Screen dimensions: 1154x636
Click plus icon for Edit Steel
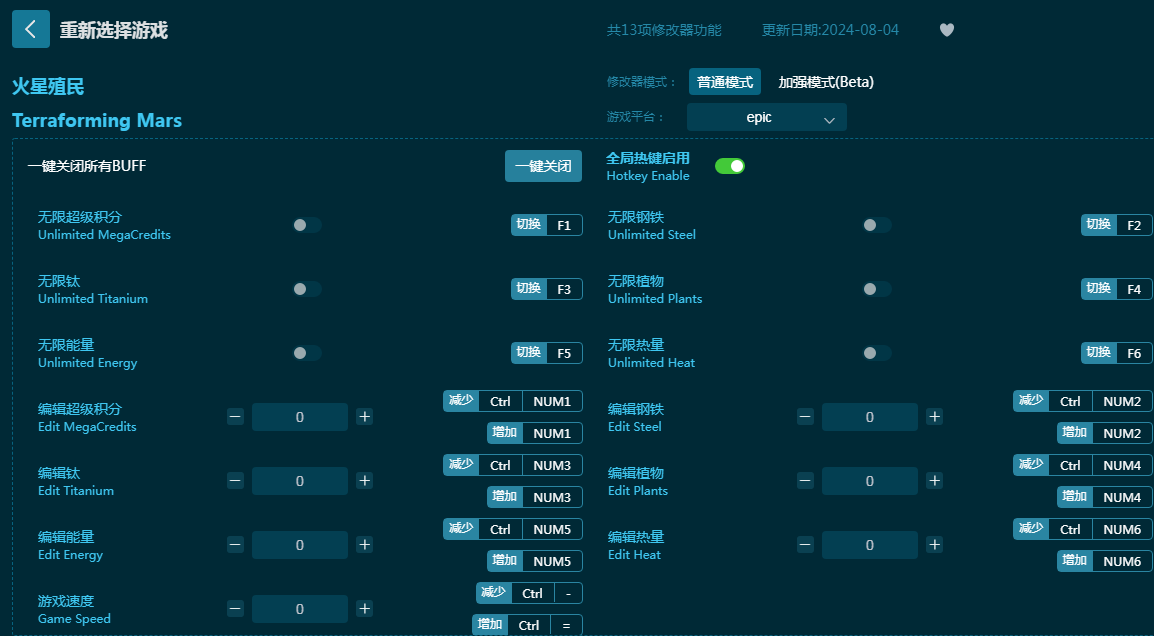tap(934, 417)
